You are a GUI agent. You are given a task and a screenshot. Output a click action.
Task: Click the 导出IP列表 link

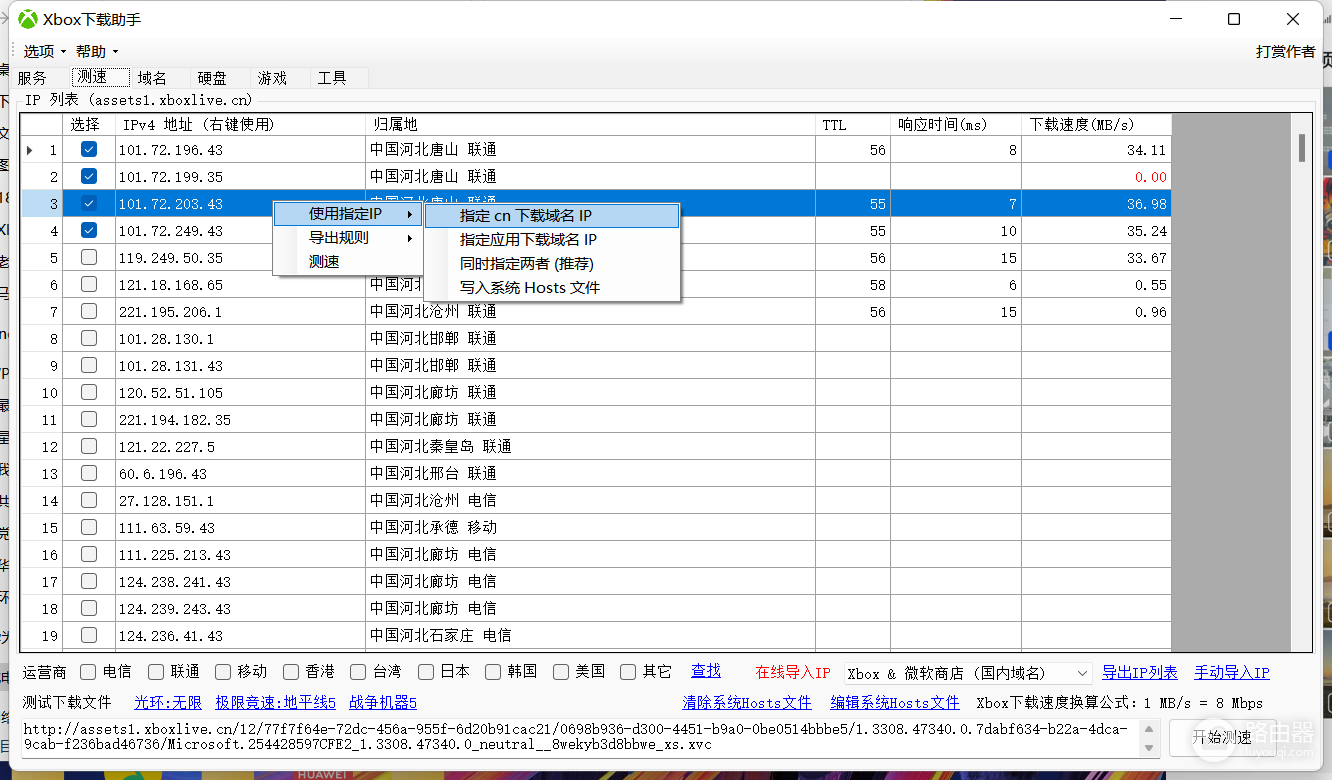[1140, 672]
